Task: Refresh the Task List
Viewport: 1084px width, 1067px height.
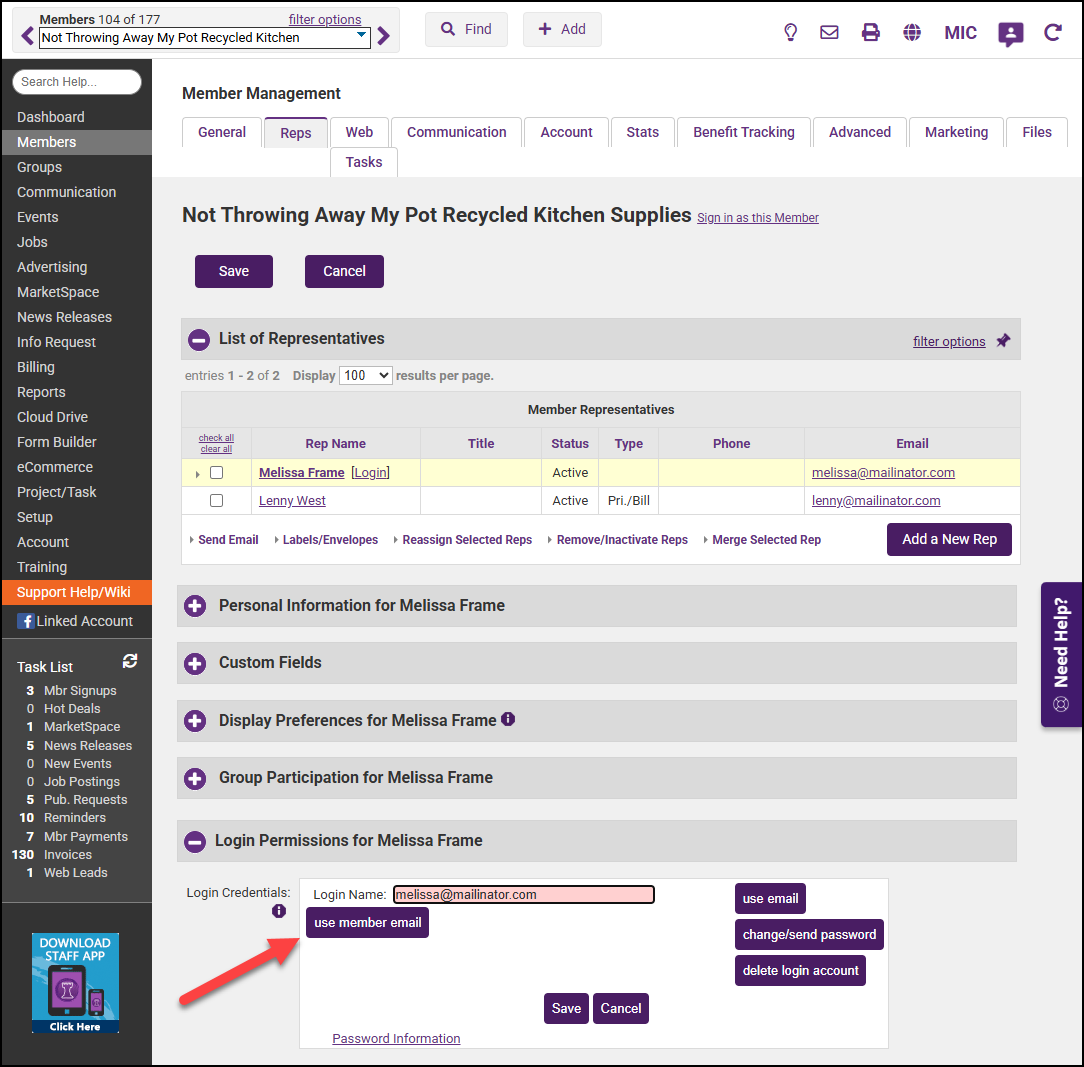Action: (x=130, y=661)
